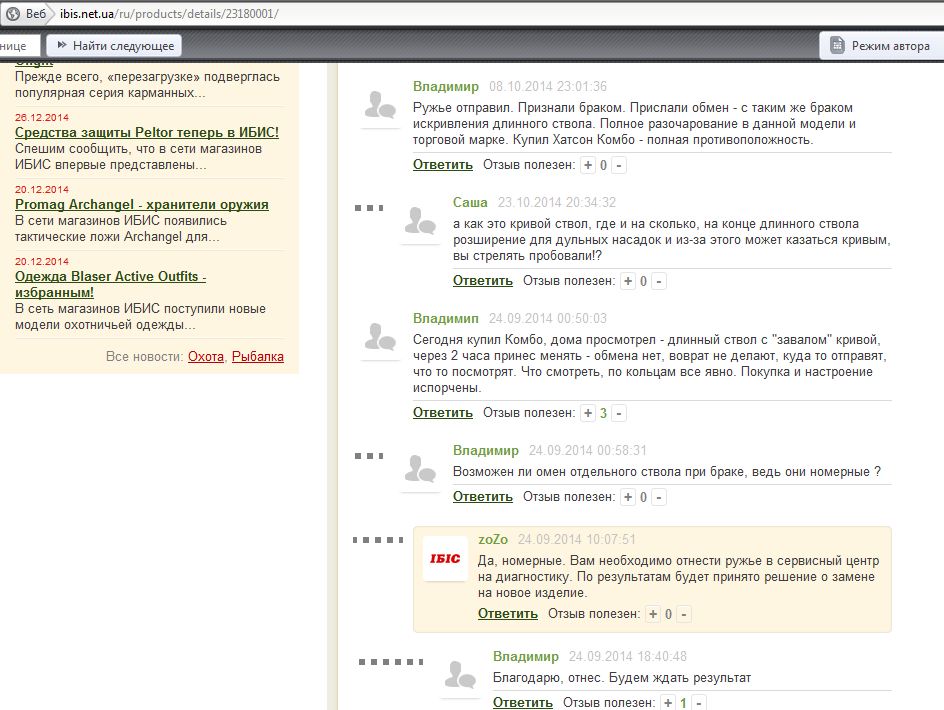944x710 pixels.
Task: Upvote Владимир's 00:58:31 question about barrel exchange
Action: [x=628, y=498]
